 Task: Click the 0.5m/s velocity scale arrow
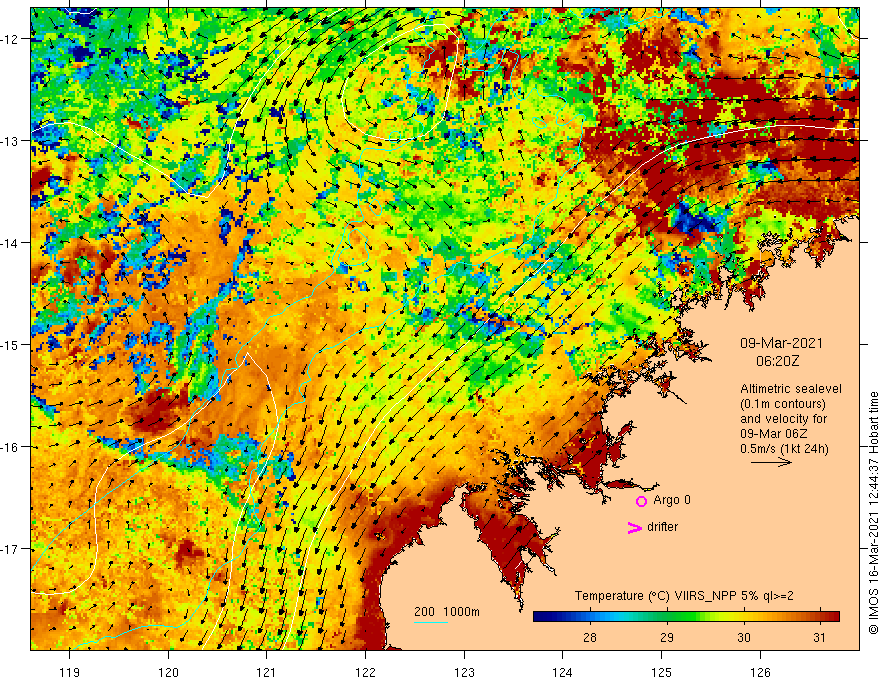click(772, 462)
